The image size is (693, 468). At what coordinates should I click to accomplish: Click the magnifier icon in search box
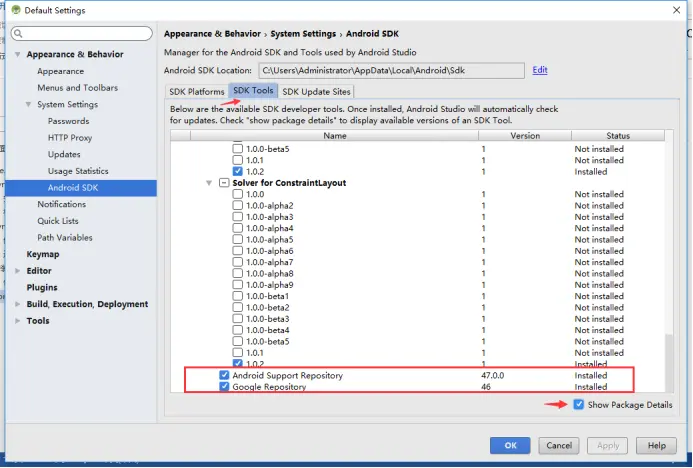click(x=18, y=34)
